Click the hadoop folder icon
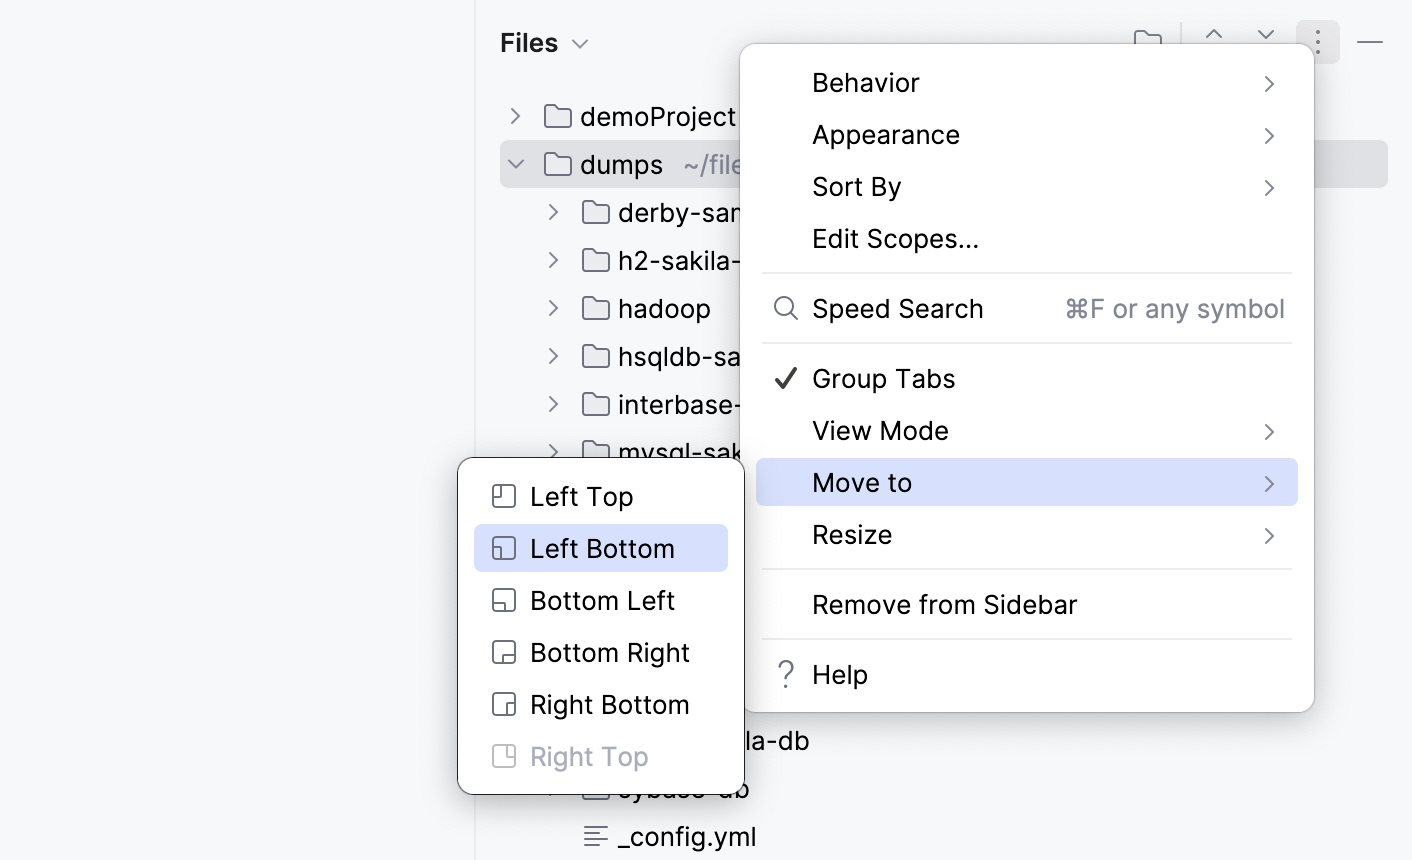The width and height of the screenshot is (1412, 860). [x=595, y=309]
